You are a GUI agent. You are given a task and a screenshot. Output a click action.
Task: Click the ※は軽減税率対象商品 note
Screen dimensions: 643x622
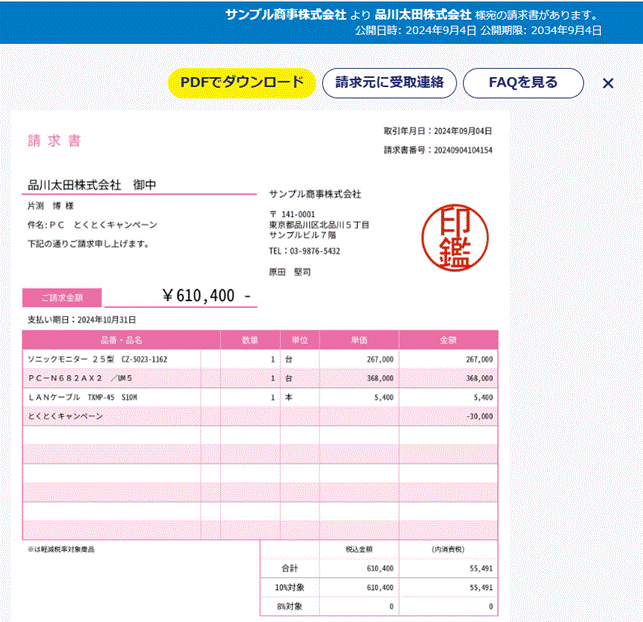[x=61, y=549]
